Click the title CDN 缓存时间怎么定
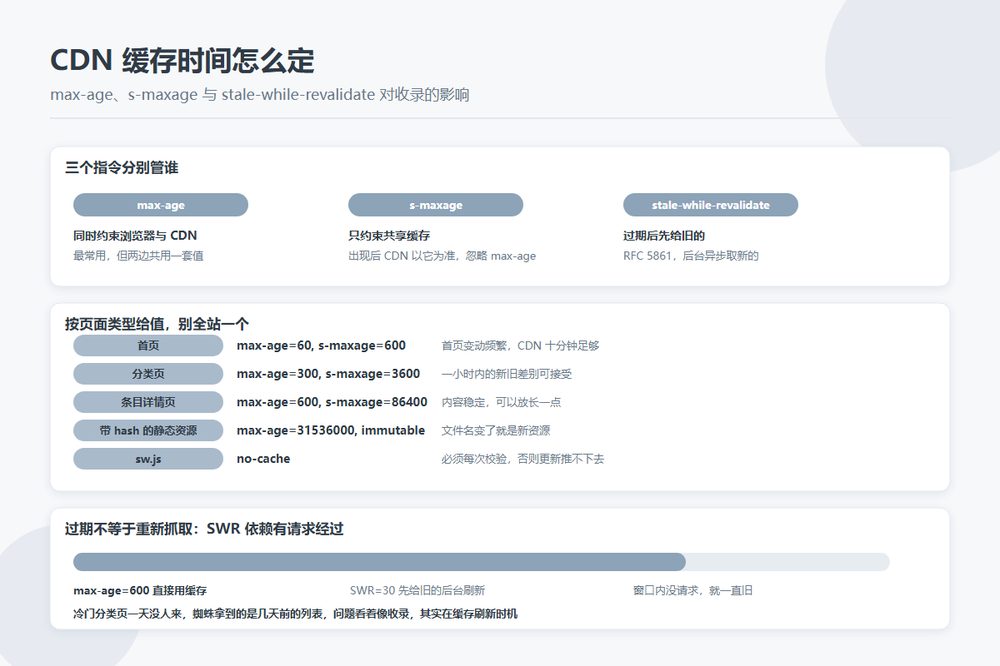The height and width of the screenshot is (666, 1000). (x=182, y=61)
